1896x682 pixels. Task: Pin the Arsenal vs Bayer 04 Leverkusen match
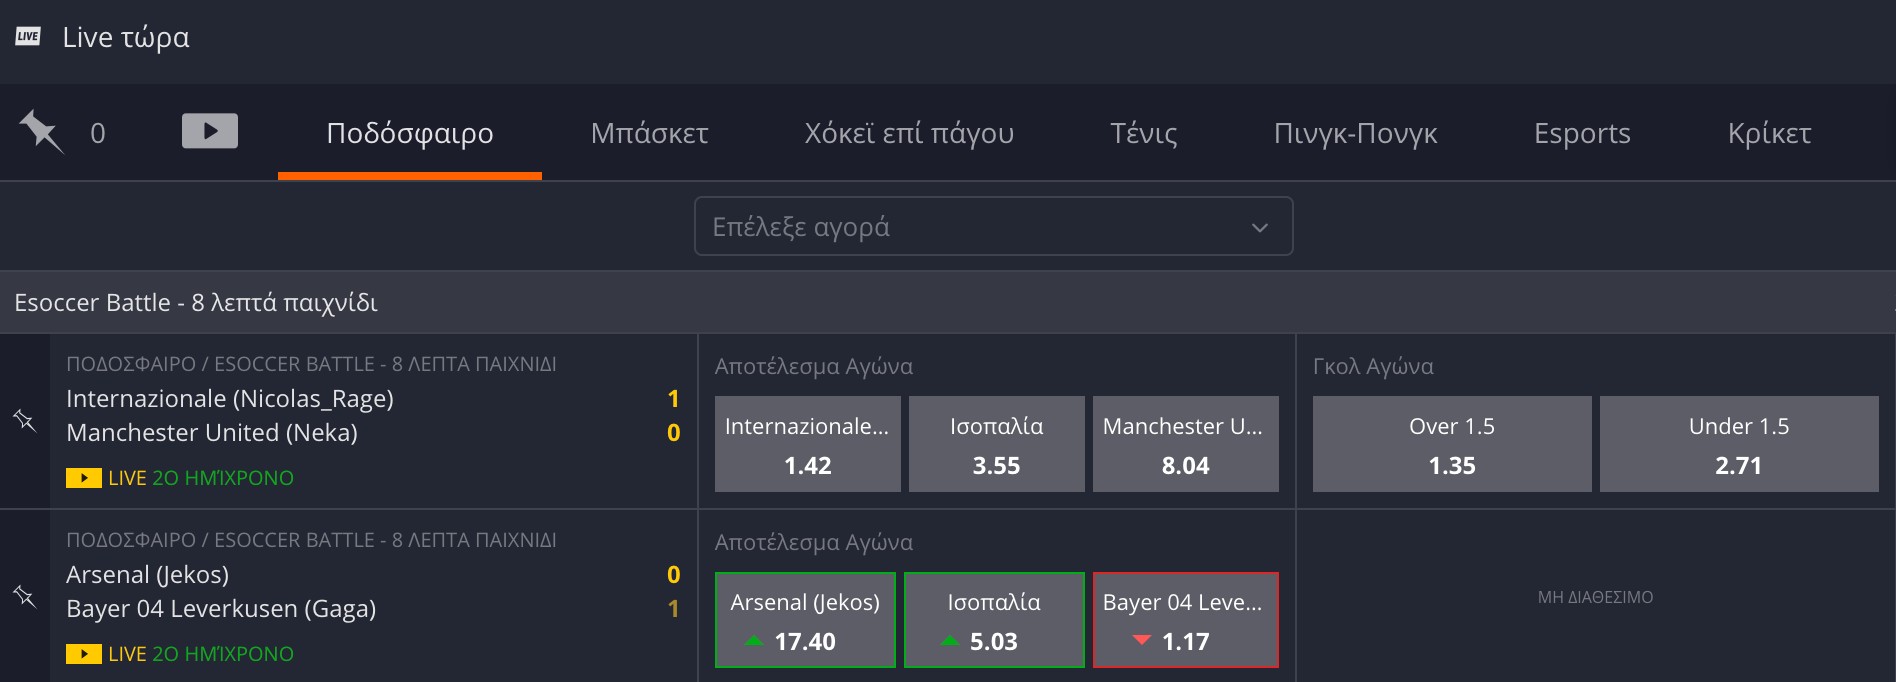click(24, 597)
